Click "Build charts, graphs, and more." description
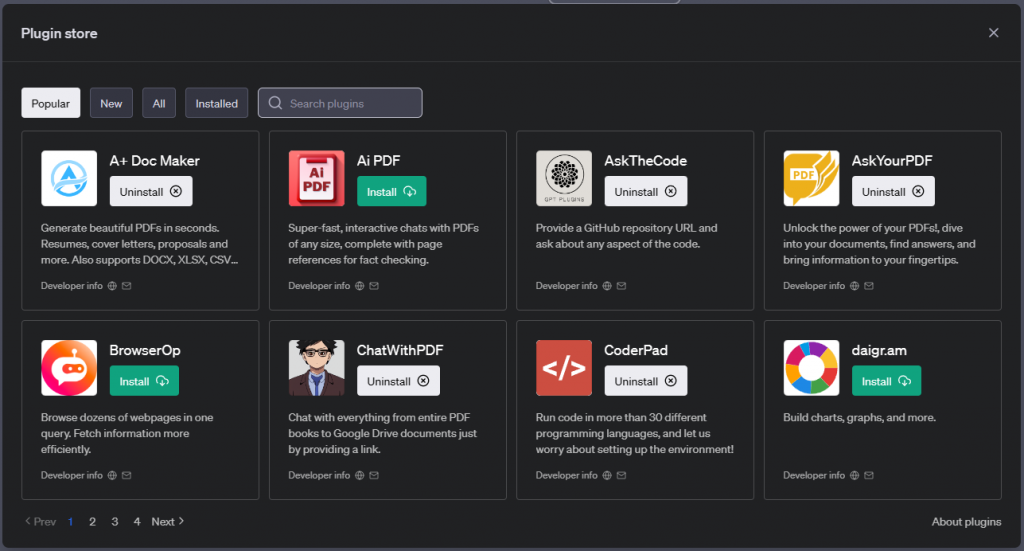The width and height of the screenshot is (1024, 551). [859, 417]
